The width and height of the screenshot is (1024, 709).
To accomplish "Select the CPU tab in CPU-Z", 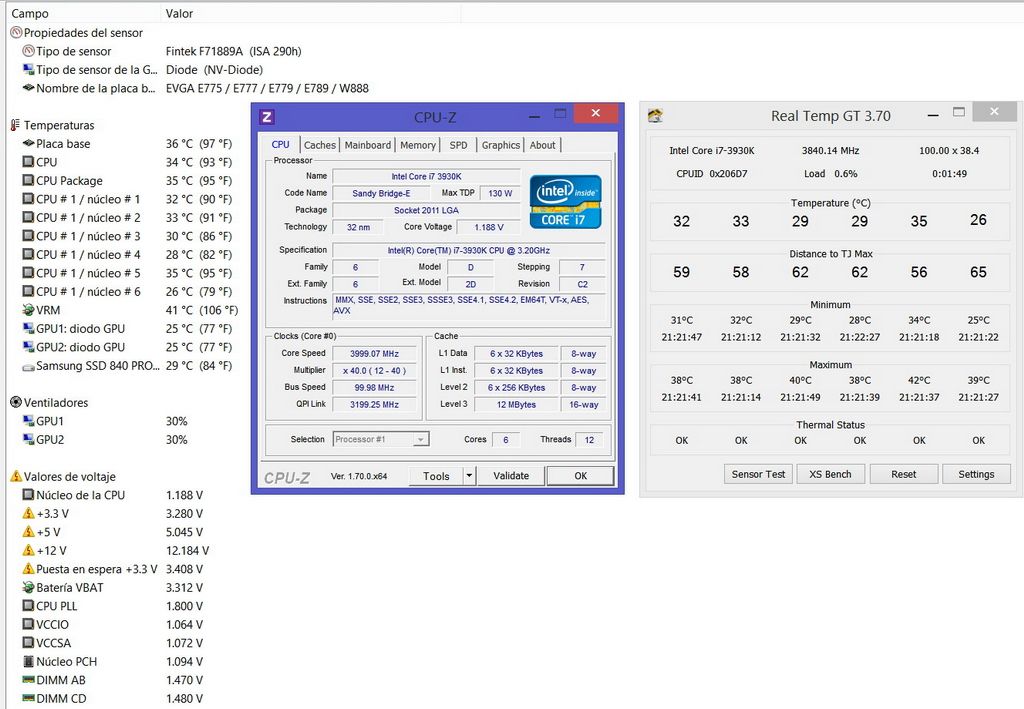I will pyautogui.click(x=281, y=144).
